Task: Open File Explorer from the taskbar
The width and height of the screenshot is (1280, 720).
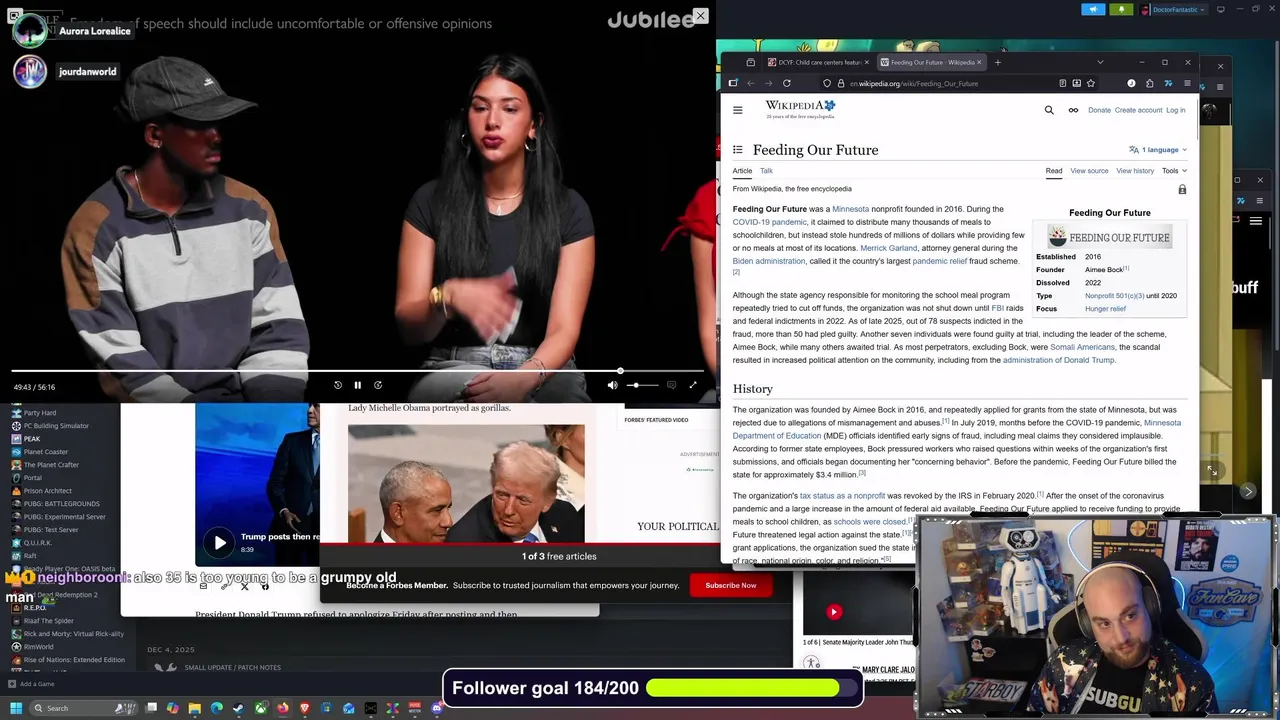Action: (194, 708)
